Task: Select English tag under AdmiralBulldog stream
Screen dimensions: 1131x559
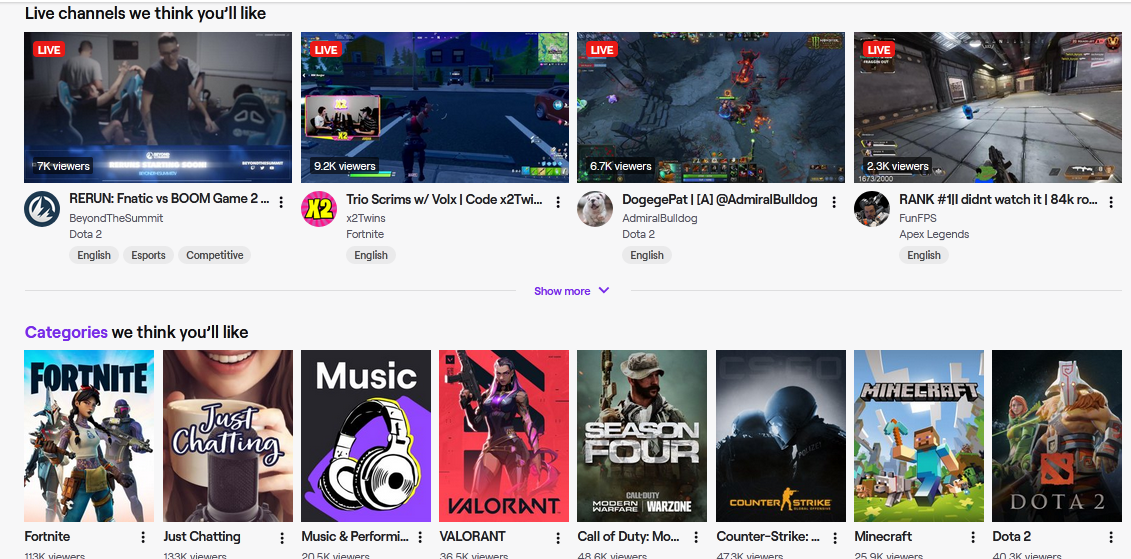Action: click(647, 255)
